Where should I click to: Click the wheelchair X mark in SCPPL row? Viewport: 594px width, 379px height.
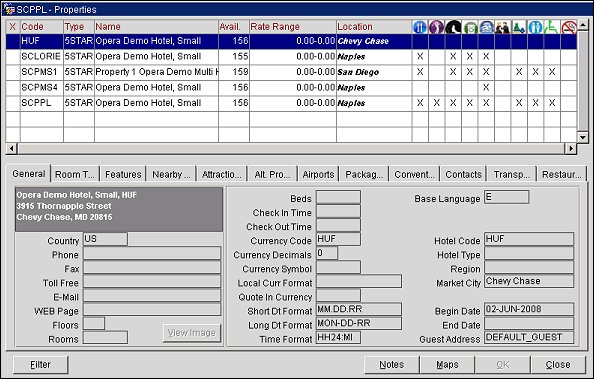tap(552, 103)
